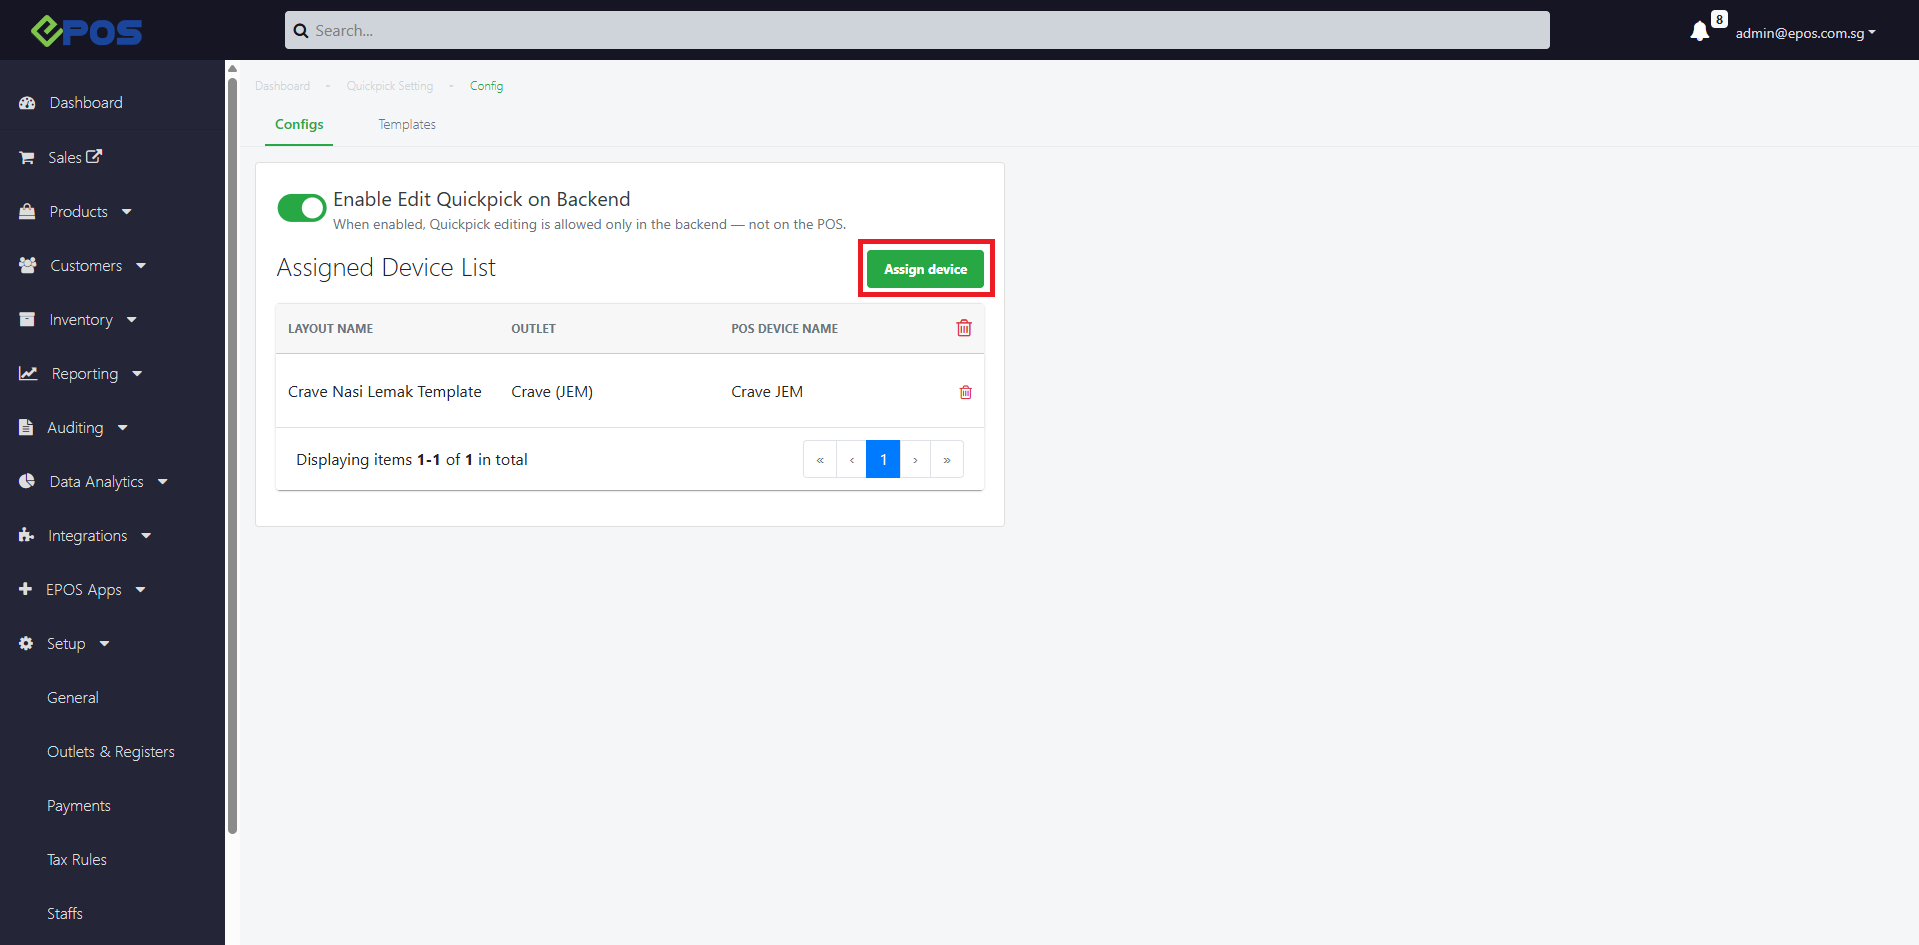Disable Edit Quickpick on Backend toggle
This screenshot has height=945, width=1919.
301,208
